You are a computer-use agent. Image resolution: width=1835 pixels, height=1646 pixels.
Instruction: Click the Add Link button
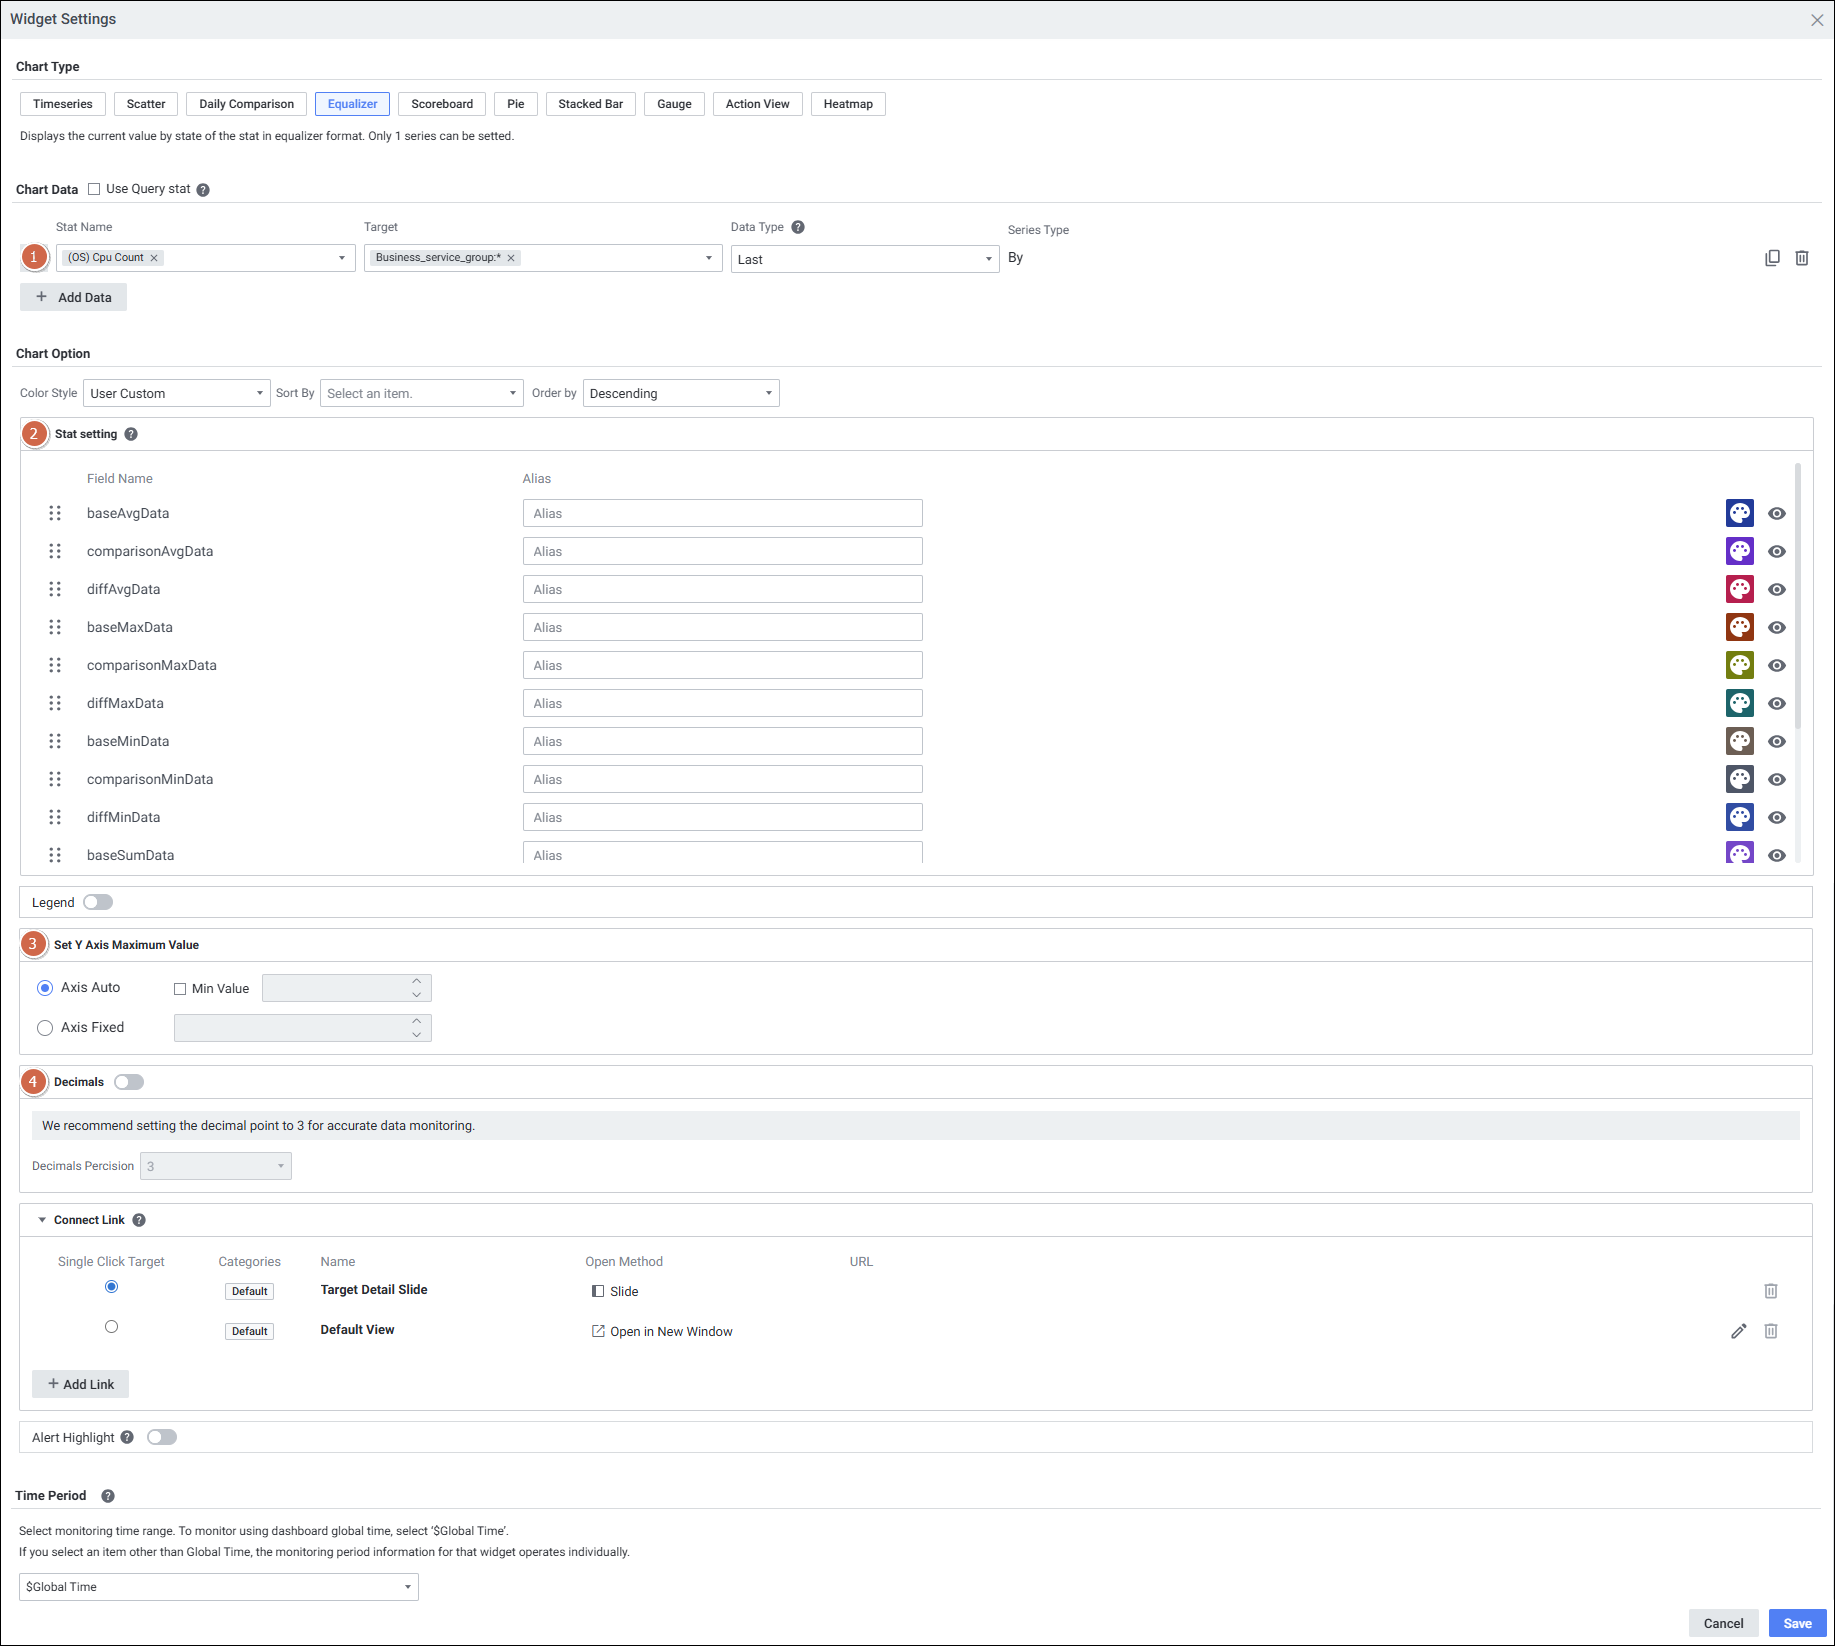point(80,1384)
